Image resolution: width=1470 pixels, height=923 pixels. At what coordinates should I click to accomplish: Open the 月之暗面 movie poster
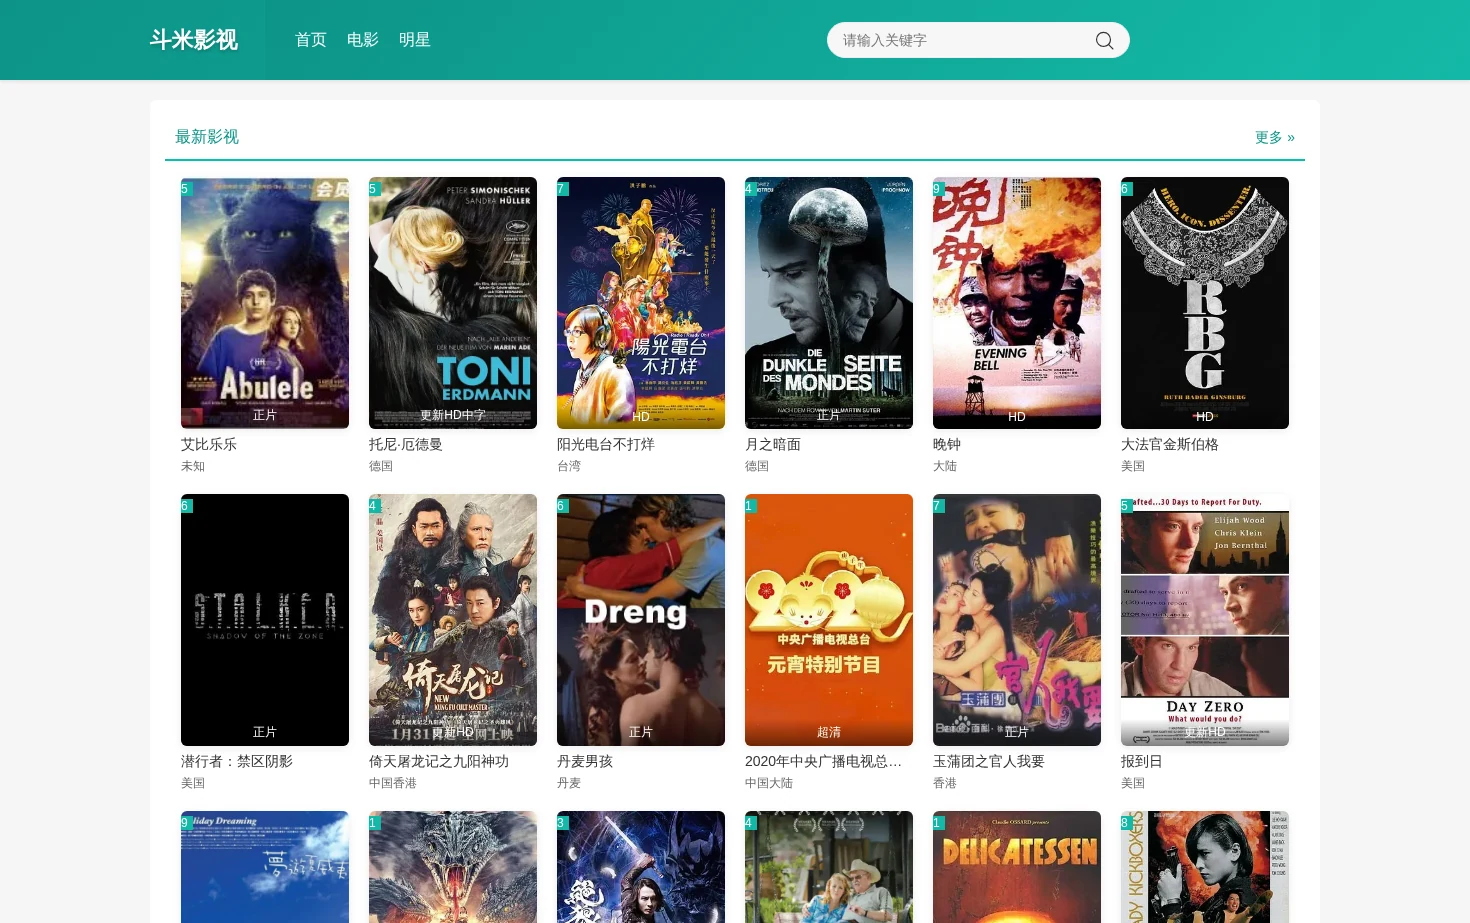[x=829, y=303]
